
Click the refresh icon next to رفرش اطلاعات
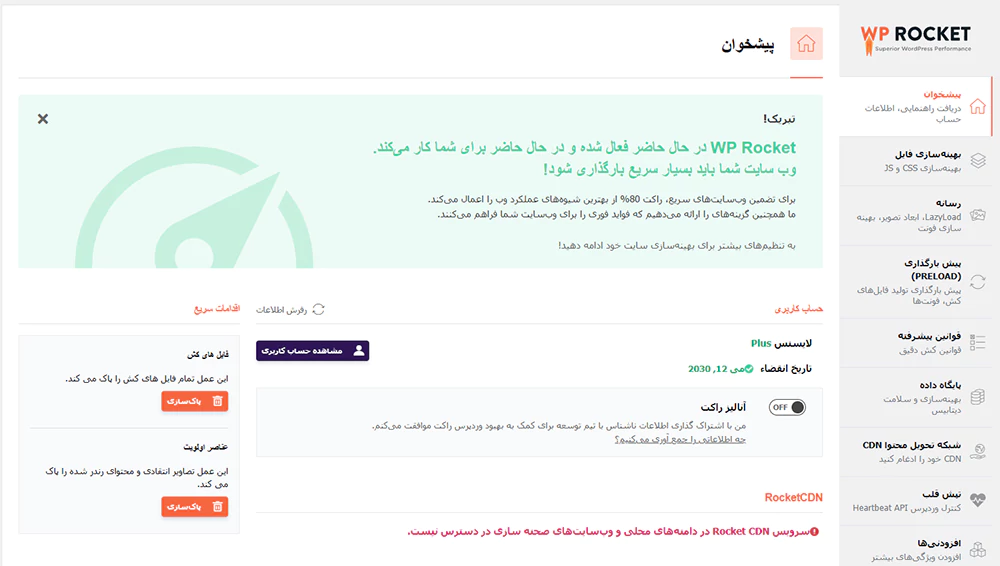click(318, 309)
